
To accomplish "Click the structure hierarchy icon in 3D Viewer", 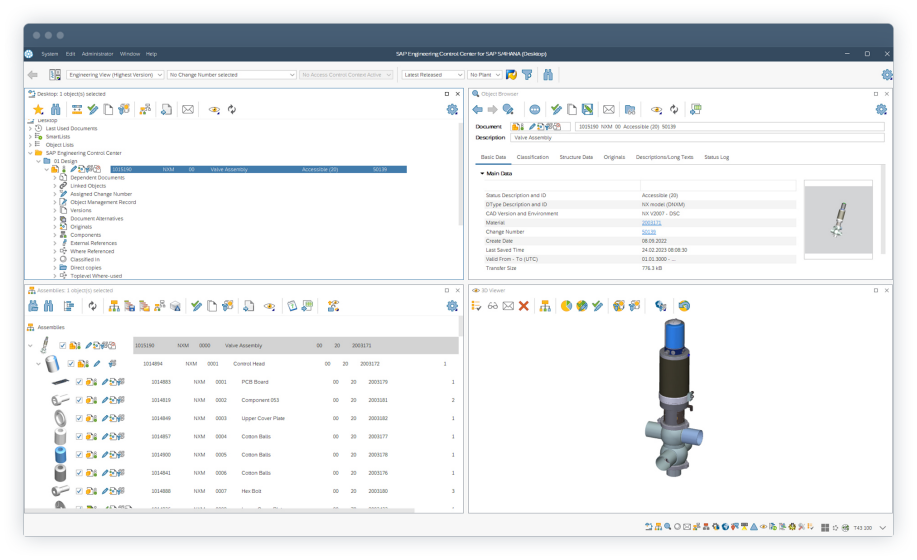I will point(545,306).
